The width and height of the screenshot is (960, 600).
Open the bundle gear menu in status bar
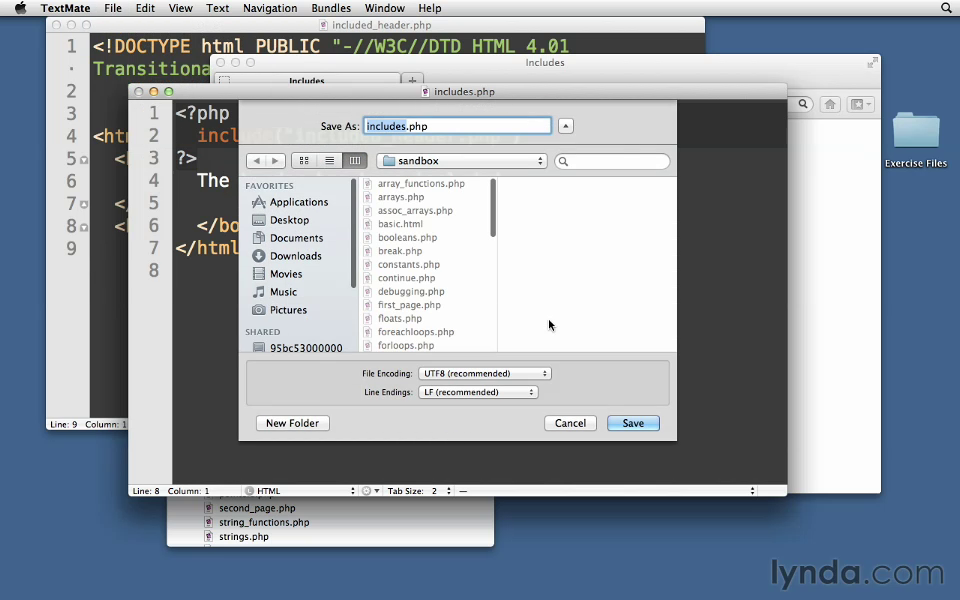[x=370, y=491]
